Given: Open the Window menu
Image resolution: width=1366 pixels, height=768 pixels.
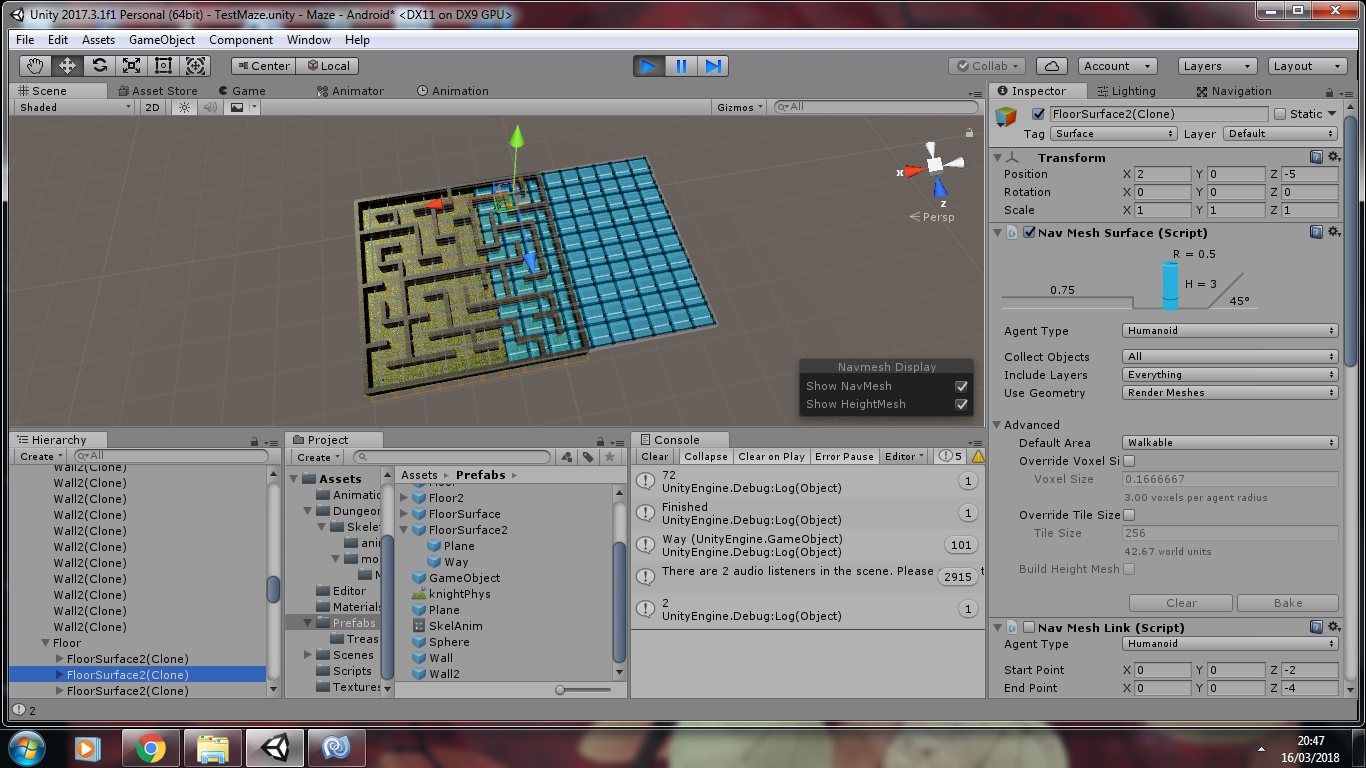Looking at the screenshot, I should (309, 40).
